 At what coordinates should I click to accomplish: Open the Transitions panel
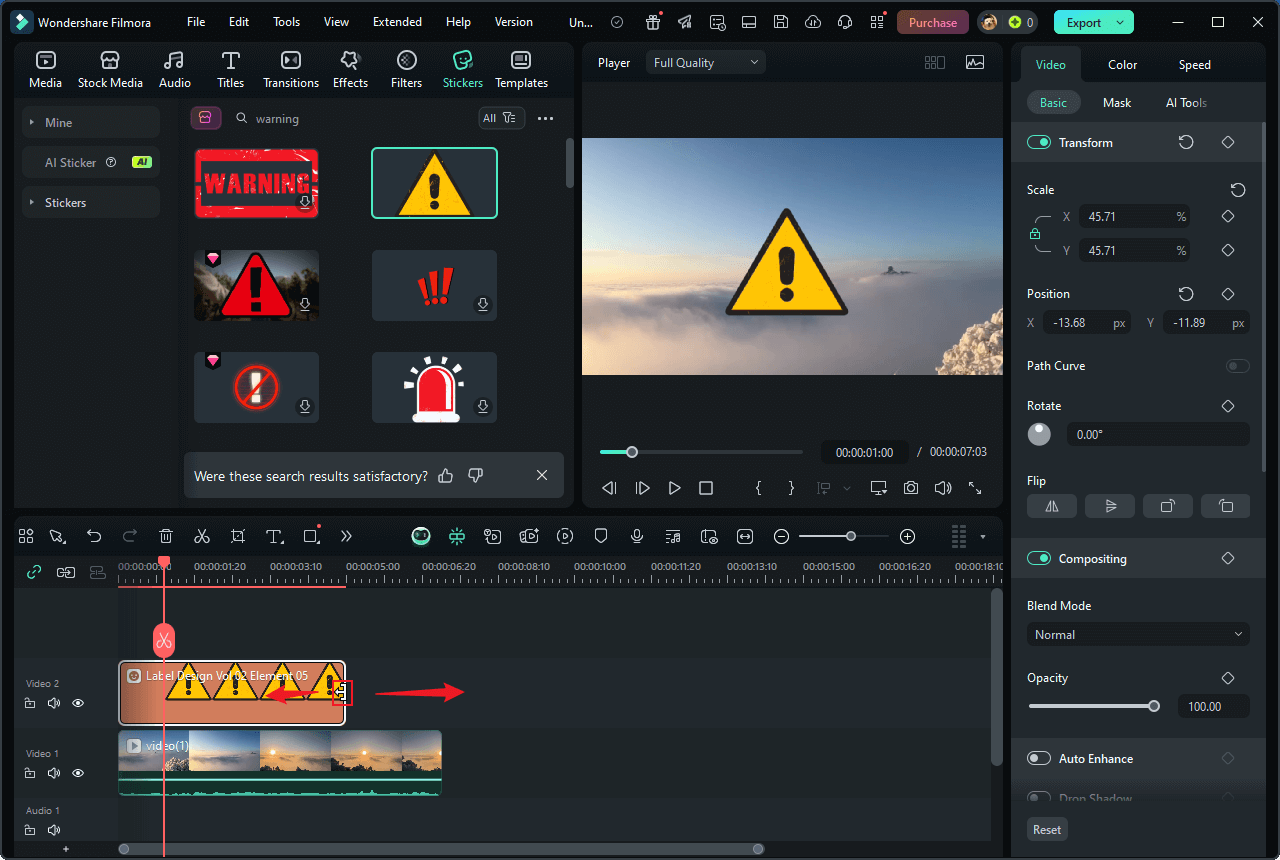290,68
